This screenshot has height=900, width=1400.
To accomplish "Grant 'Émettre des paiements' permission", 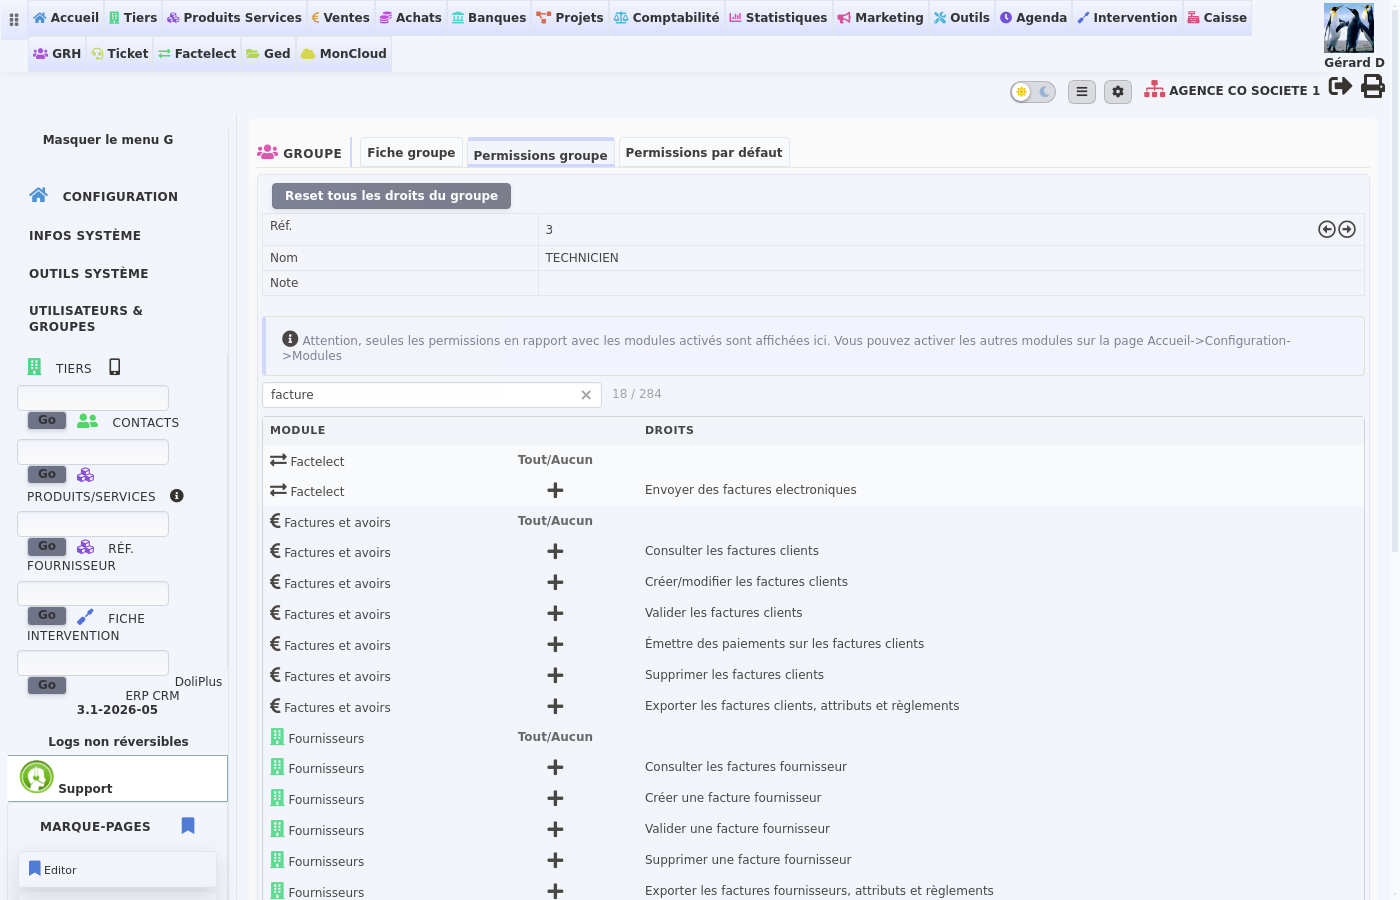I will (x=555, y=644).
